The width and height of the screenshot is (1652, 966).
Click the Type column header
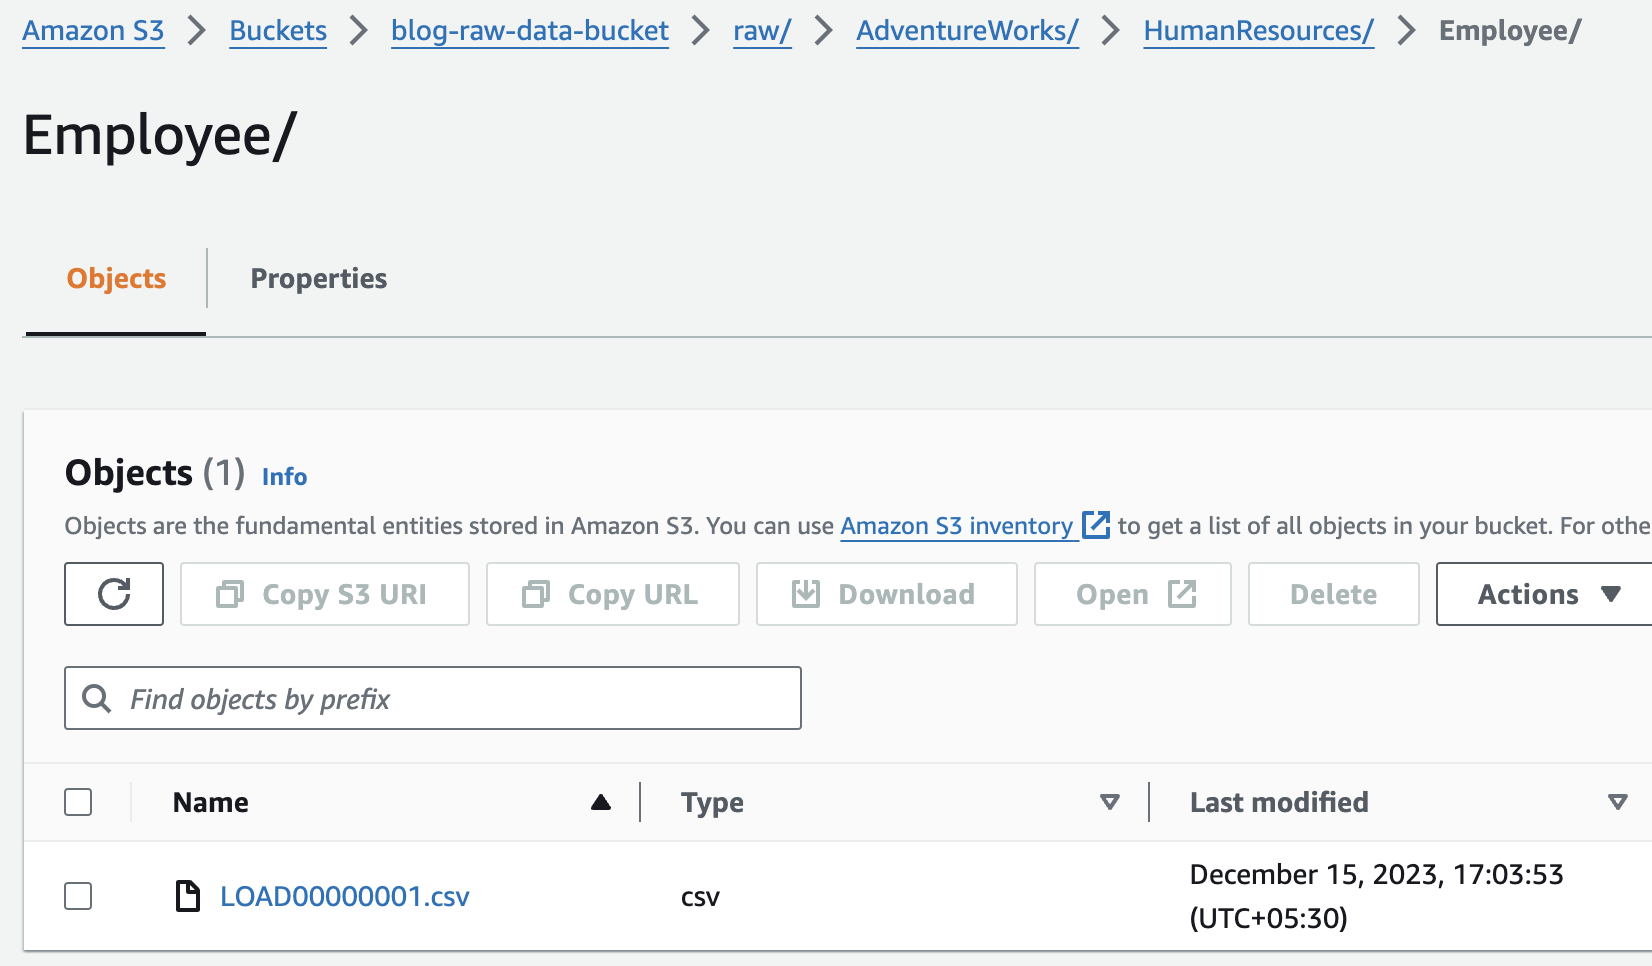(712, 802)
